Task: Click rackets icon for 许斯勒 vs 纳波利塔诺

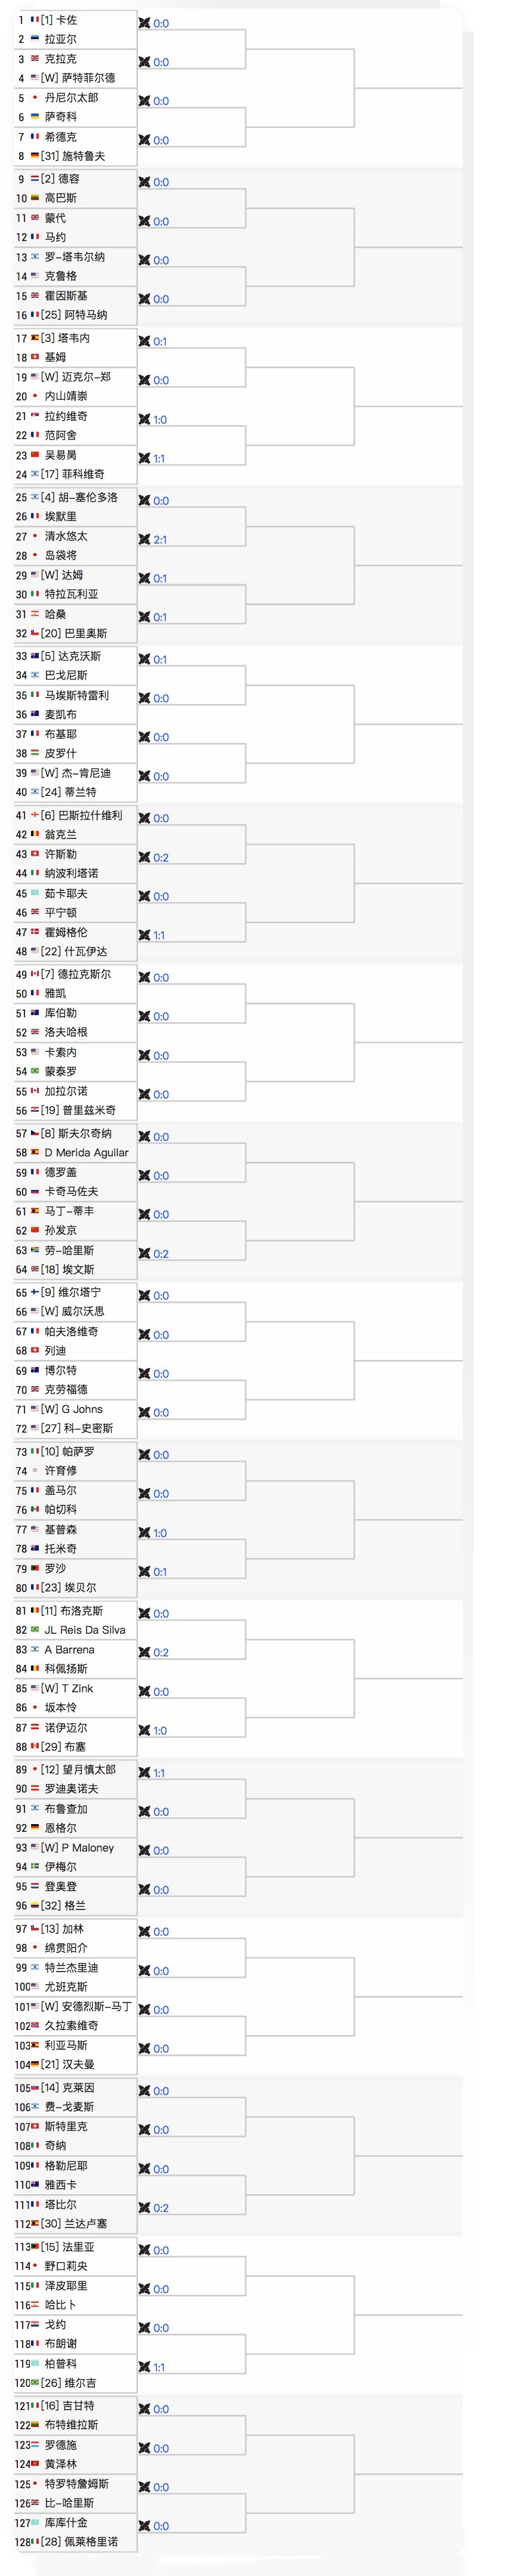Action: [145, 858]
